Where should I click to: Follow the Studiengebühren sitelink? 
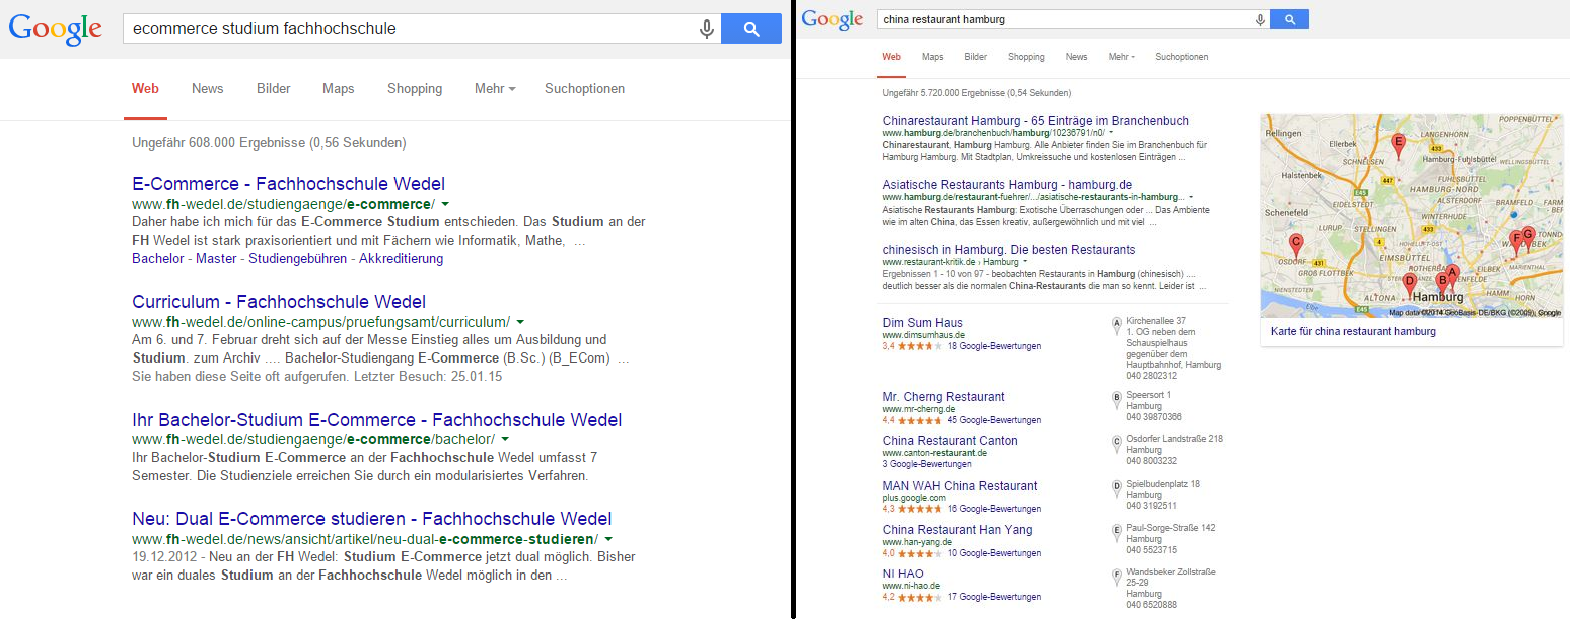coord(297,259)
